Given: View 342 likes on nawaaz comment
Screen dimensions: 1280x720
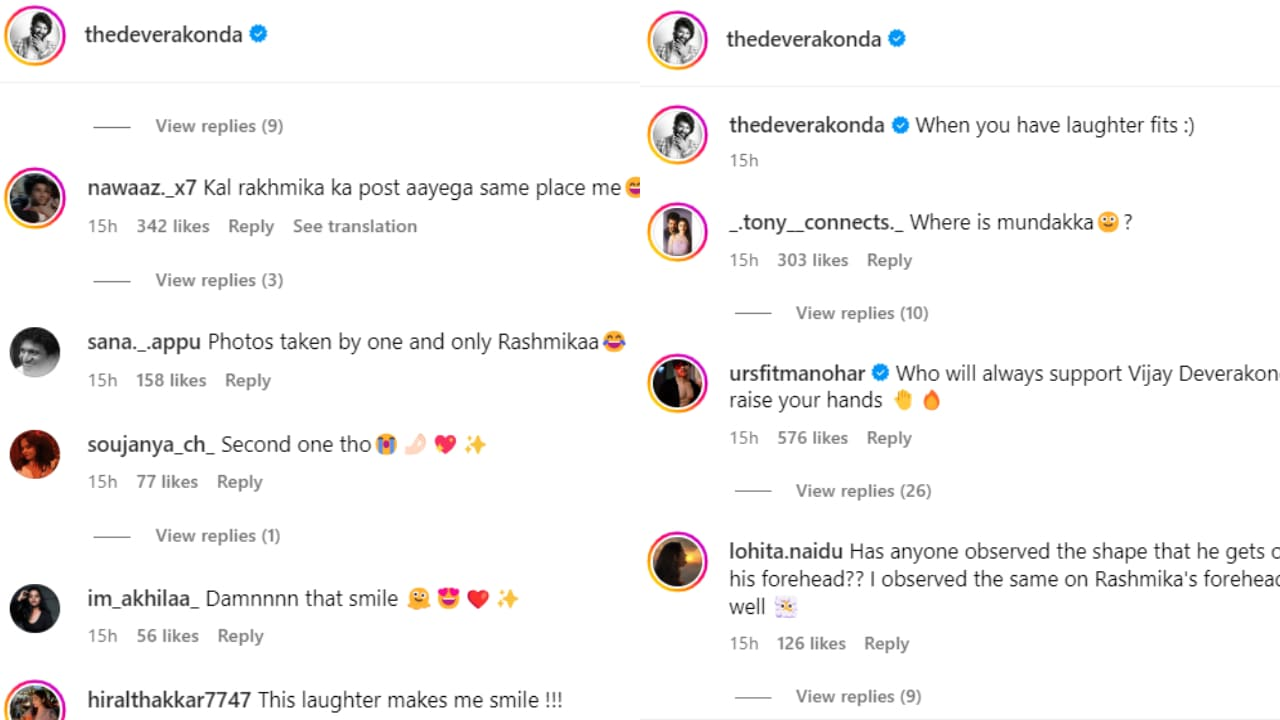Looking at the screenshot, I should point(173,226).
